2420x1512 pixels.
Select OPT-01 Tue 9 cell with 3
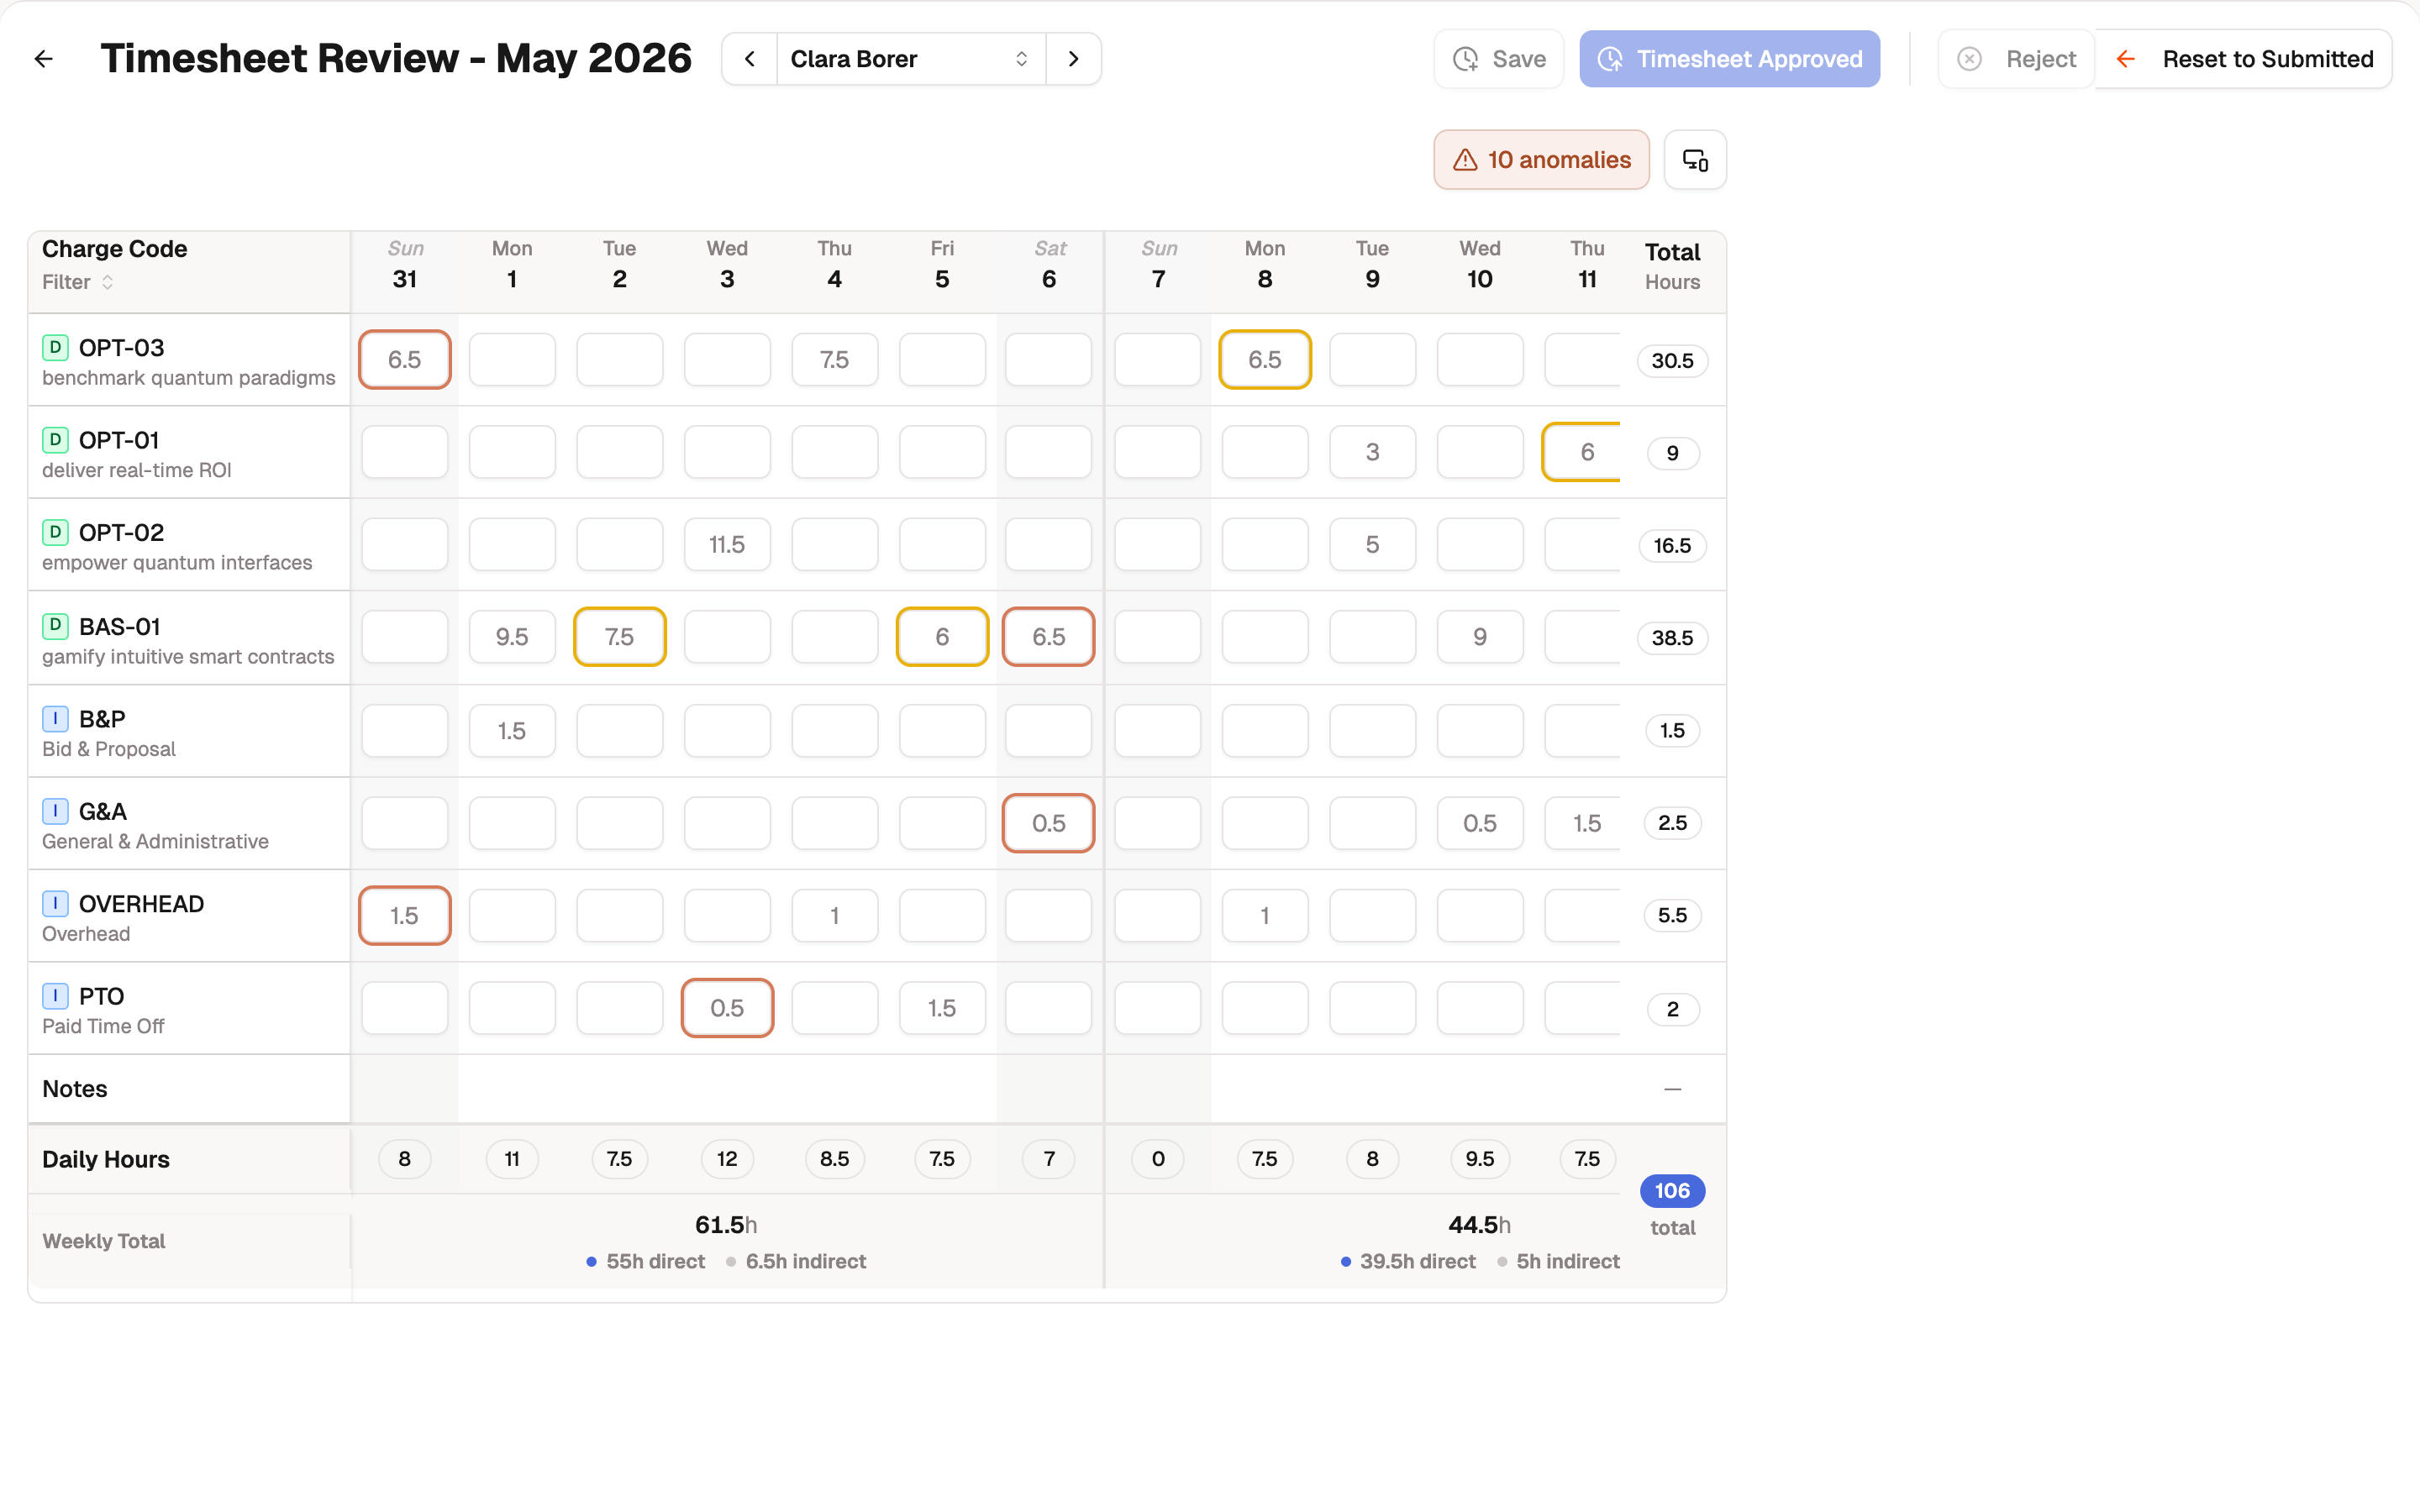click(1373, 452)
